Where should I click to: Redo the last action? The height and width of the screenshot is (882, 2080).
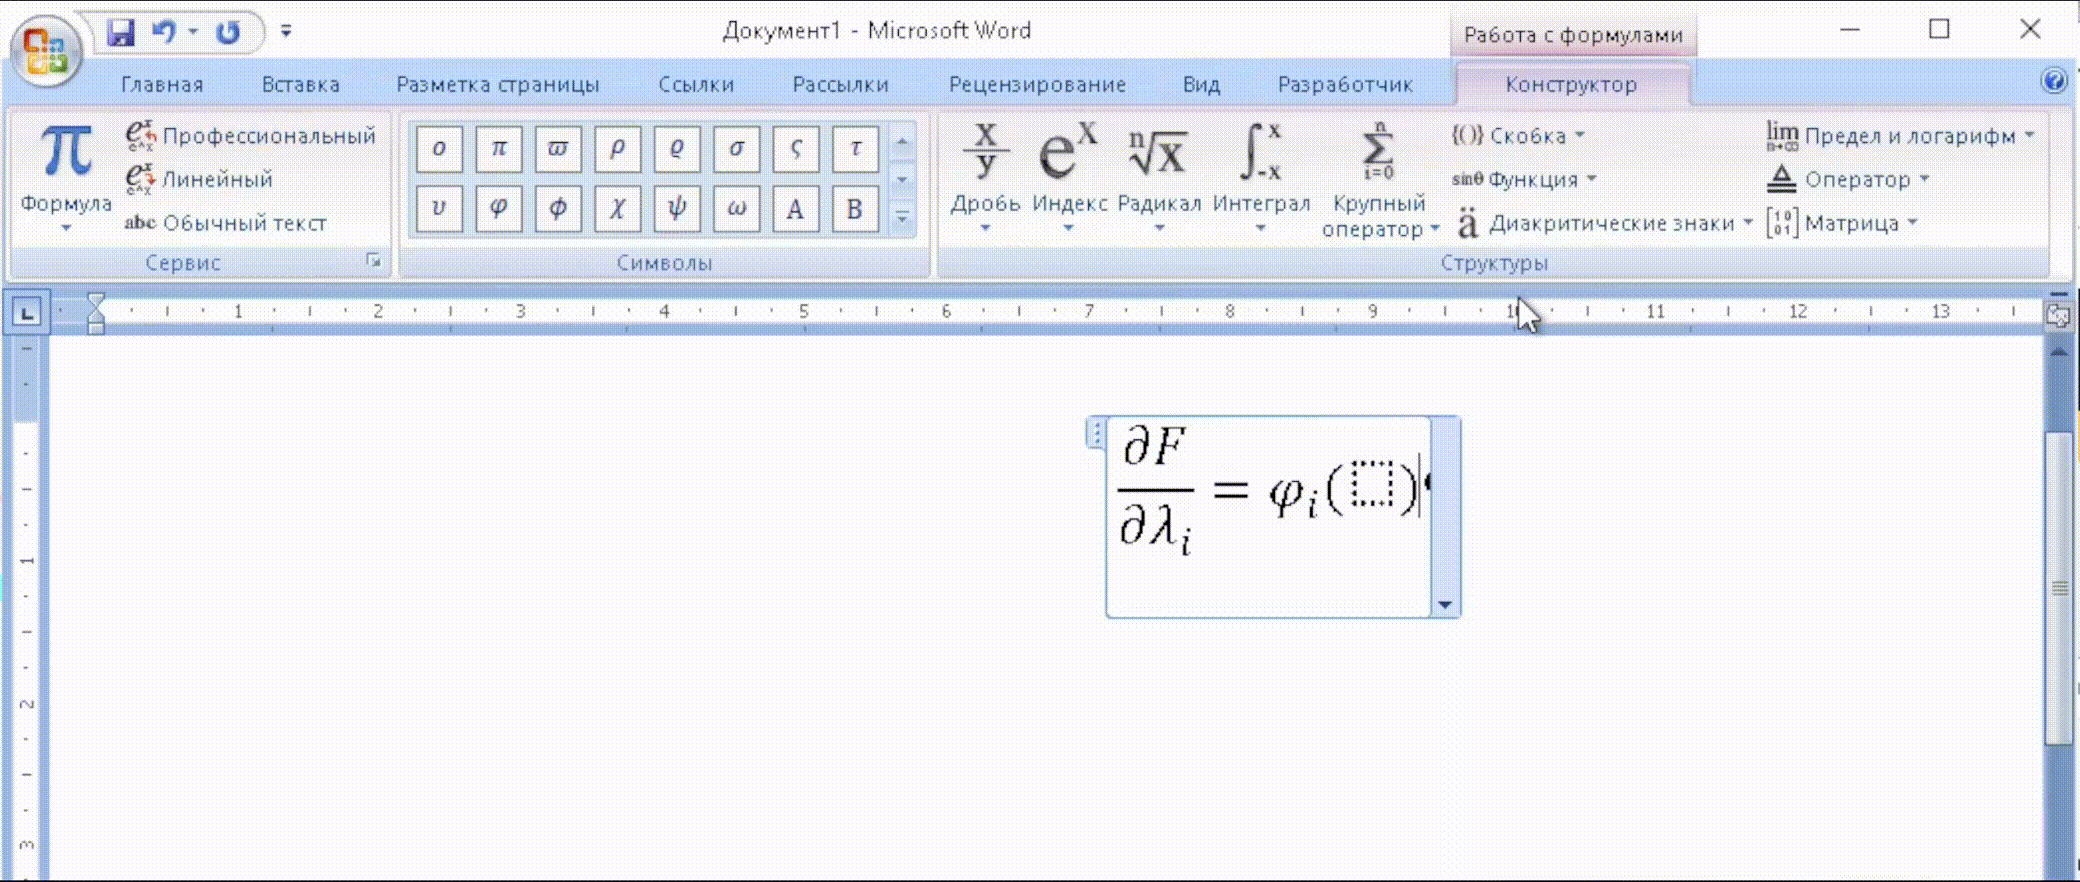coord(229,33)
